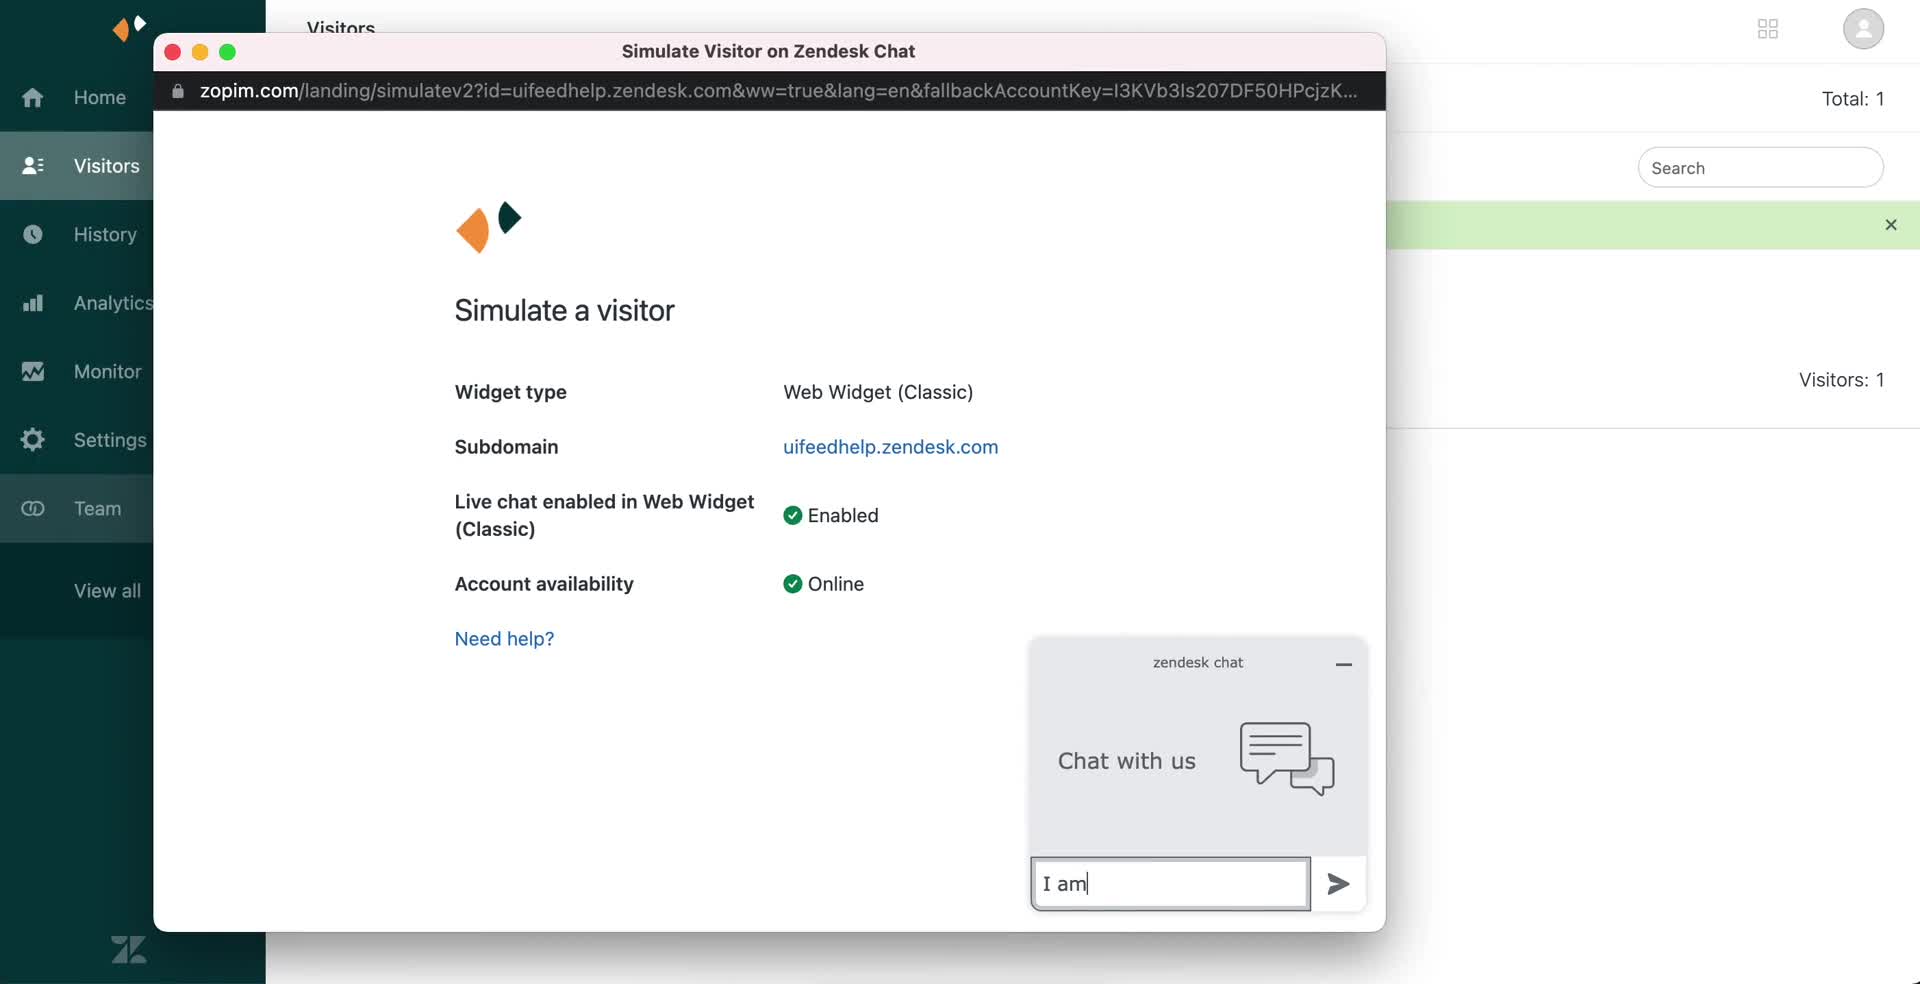Click the Zendesk Chat logo in popup
This screenshot has height=984, width=1920.
coord(489,228)
